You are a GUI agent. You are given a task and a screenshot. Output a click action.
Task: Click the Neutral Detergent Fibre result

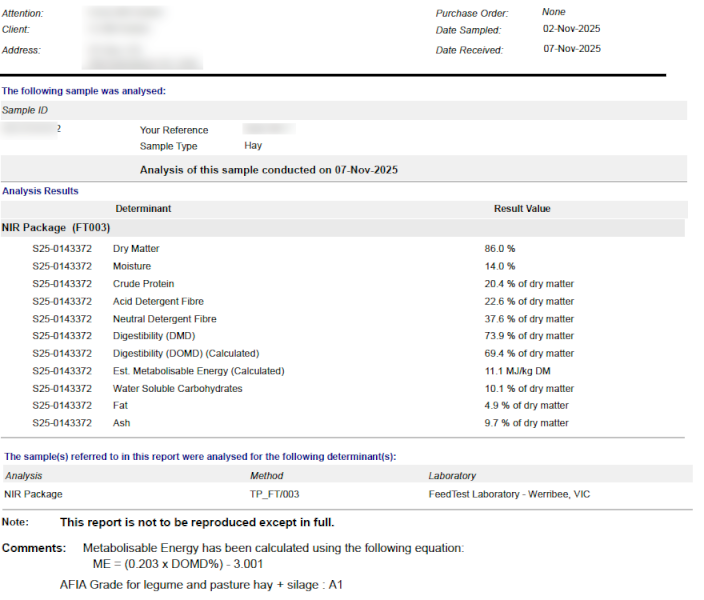(x=529, y=319)
